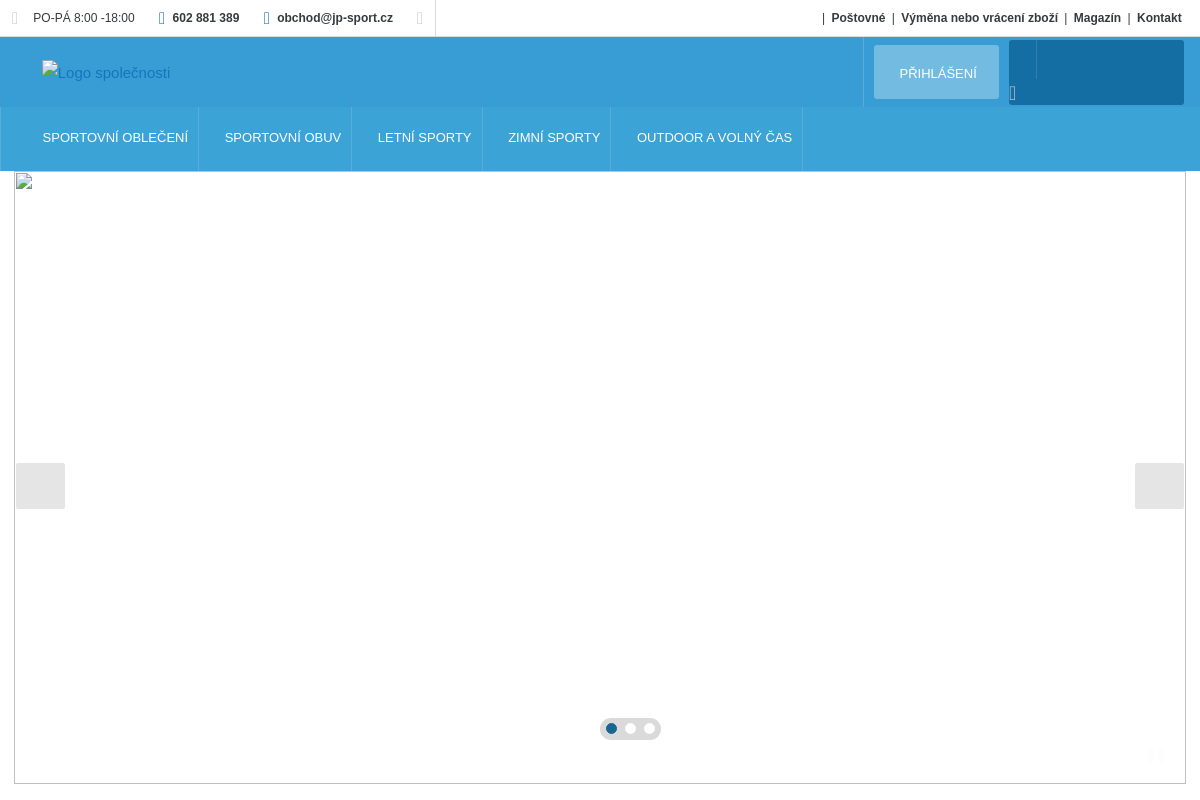Expand the Sportovní oblečení category
This screenshot has width=1200, height=800.
115,138
